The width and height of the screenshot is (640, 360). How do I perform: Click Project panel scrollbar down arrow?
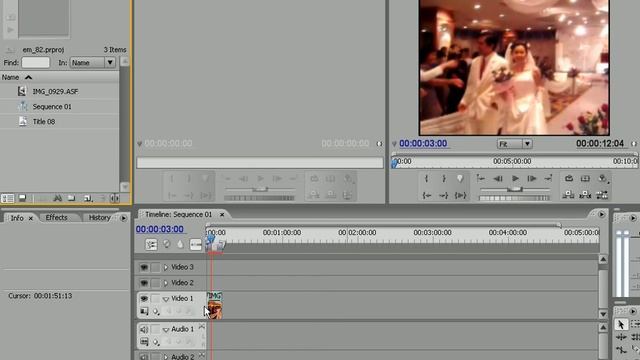click(124, 187)
